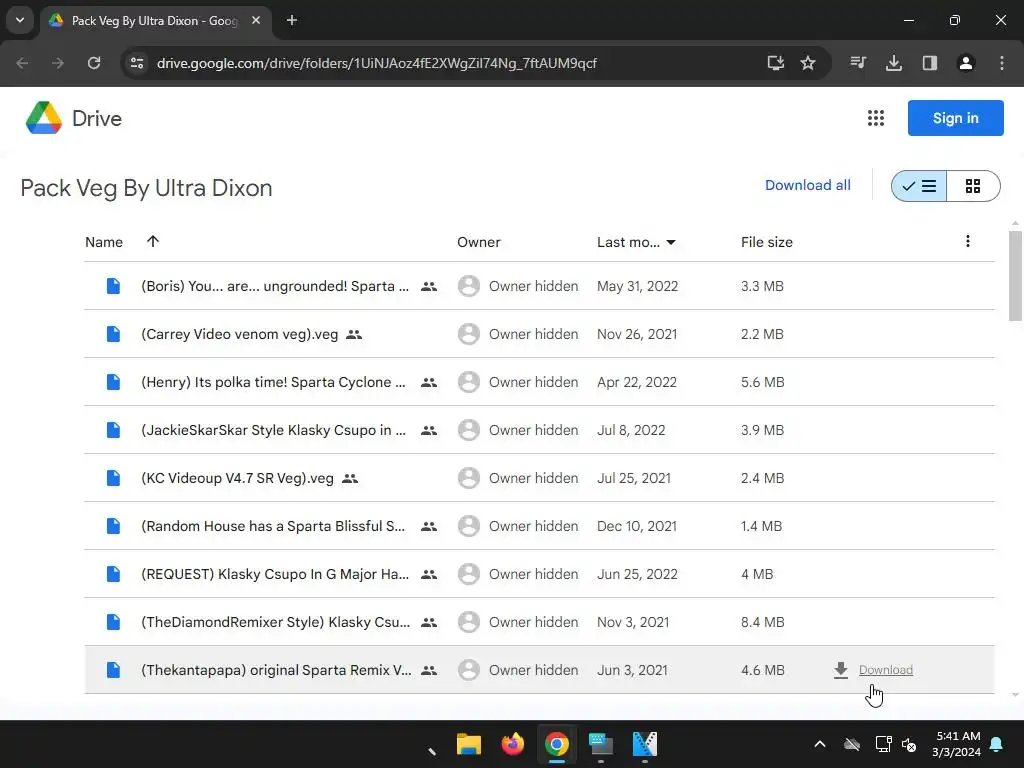This screenshot has height=768, width=1024.
Task: Toggle the Chrome side panel
Action: tap(930, 63)
